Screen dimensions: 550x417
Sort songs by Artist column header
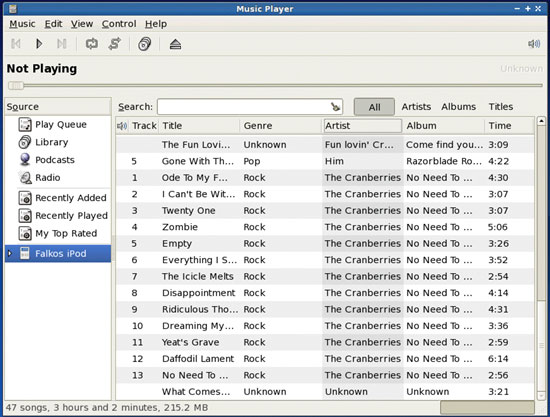click(362, 126)
